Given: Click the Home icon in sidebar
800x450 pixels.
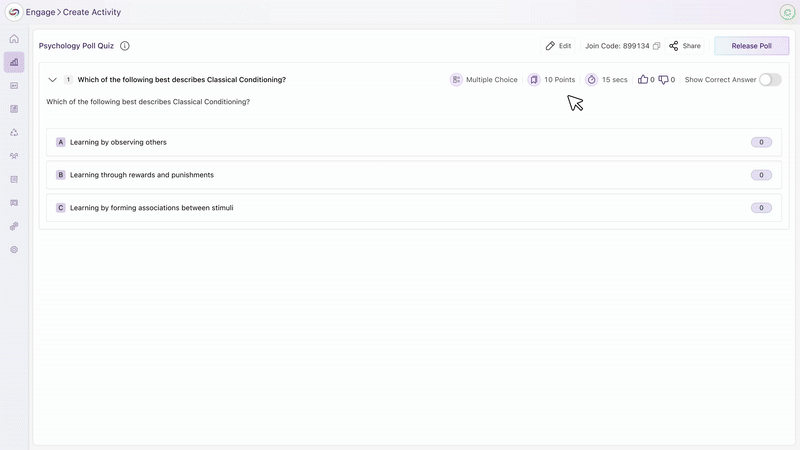Looking at the screenshot, I should point(14,39).
